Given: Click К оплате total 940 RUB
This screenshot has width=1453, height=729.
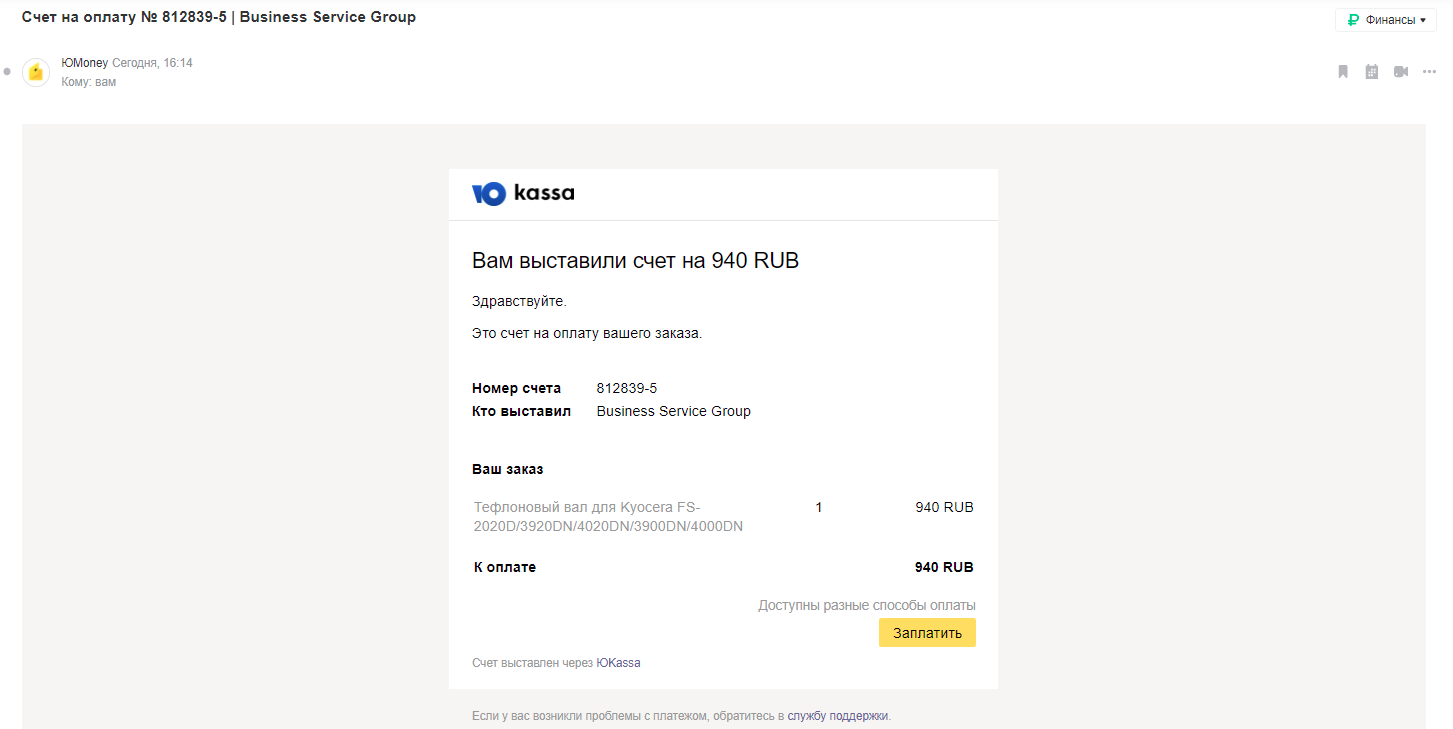Looking at the screenshot, I should (x=944, y=567).
